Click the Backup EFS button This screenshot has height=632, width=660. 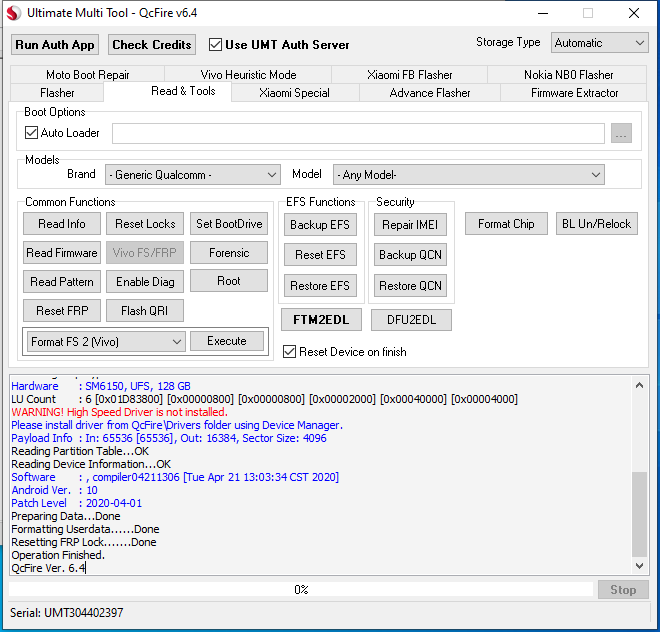pos(320,225)
